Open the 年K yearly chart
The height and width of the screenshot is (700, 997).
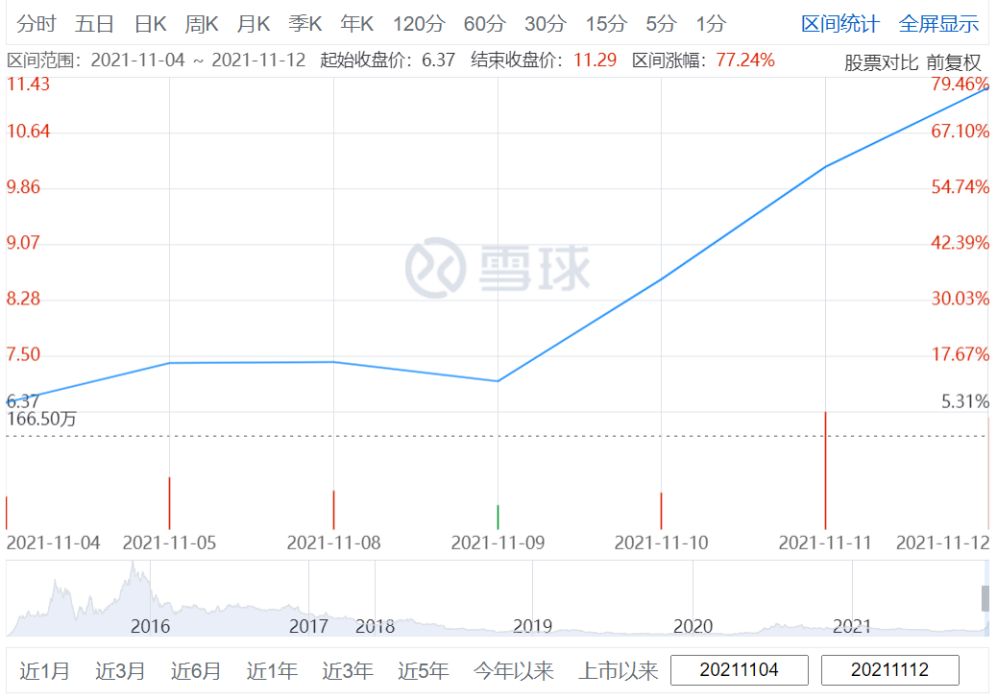[356, 24]
